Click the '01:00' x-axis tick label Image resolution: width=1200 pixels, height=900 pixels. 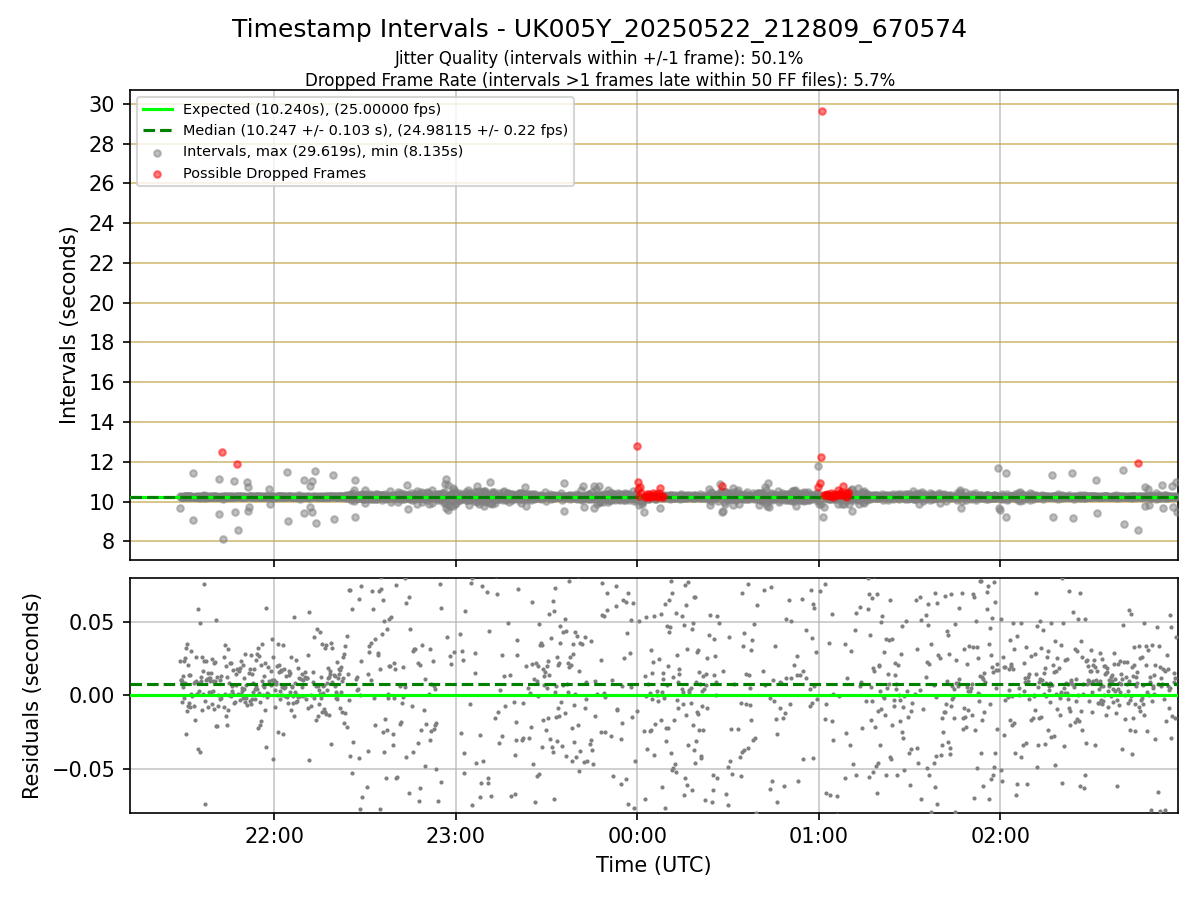819,834
